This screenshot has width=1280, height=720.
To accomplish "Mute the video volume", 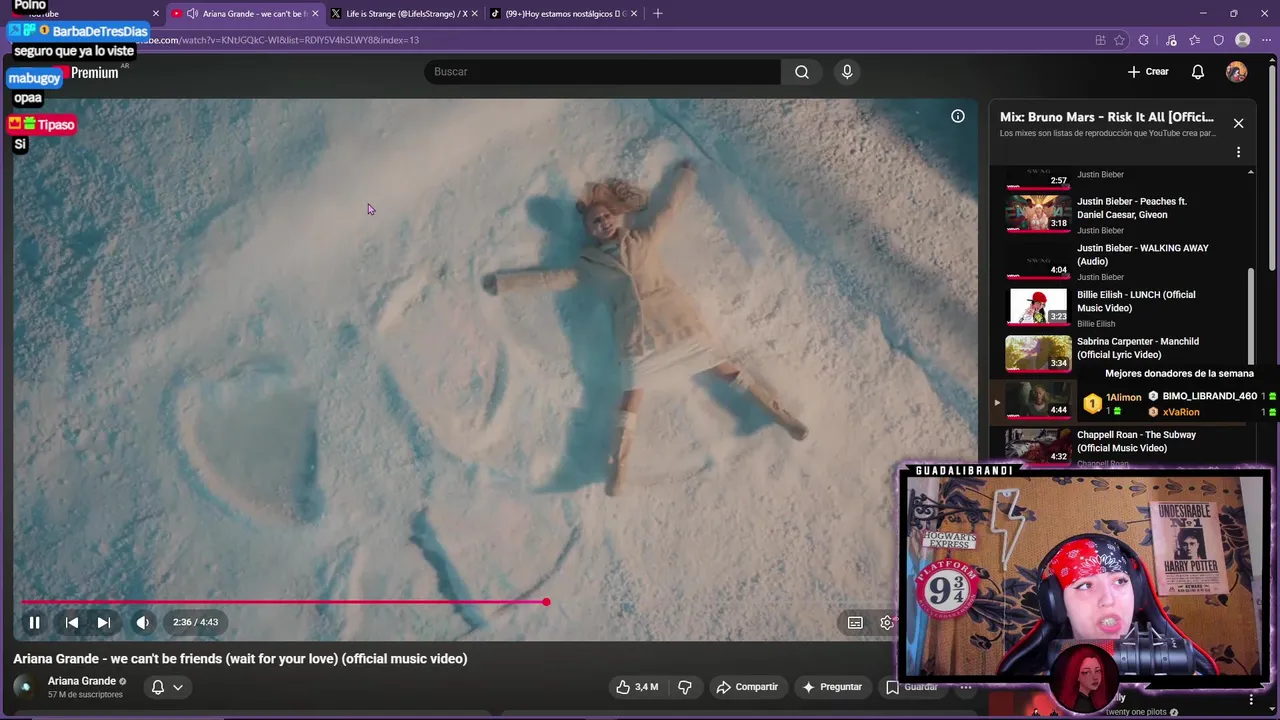I will pyautogui.click(x=143, y=622).
